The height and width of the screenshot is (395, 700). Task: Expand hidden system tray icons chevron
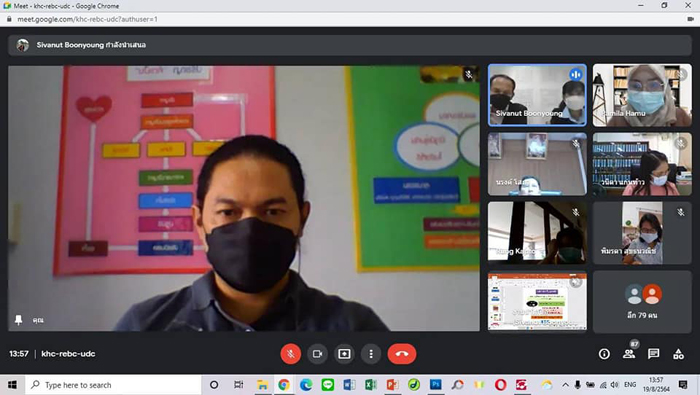[x=565, y=385]
